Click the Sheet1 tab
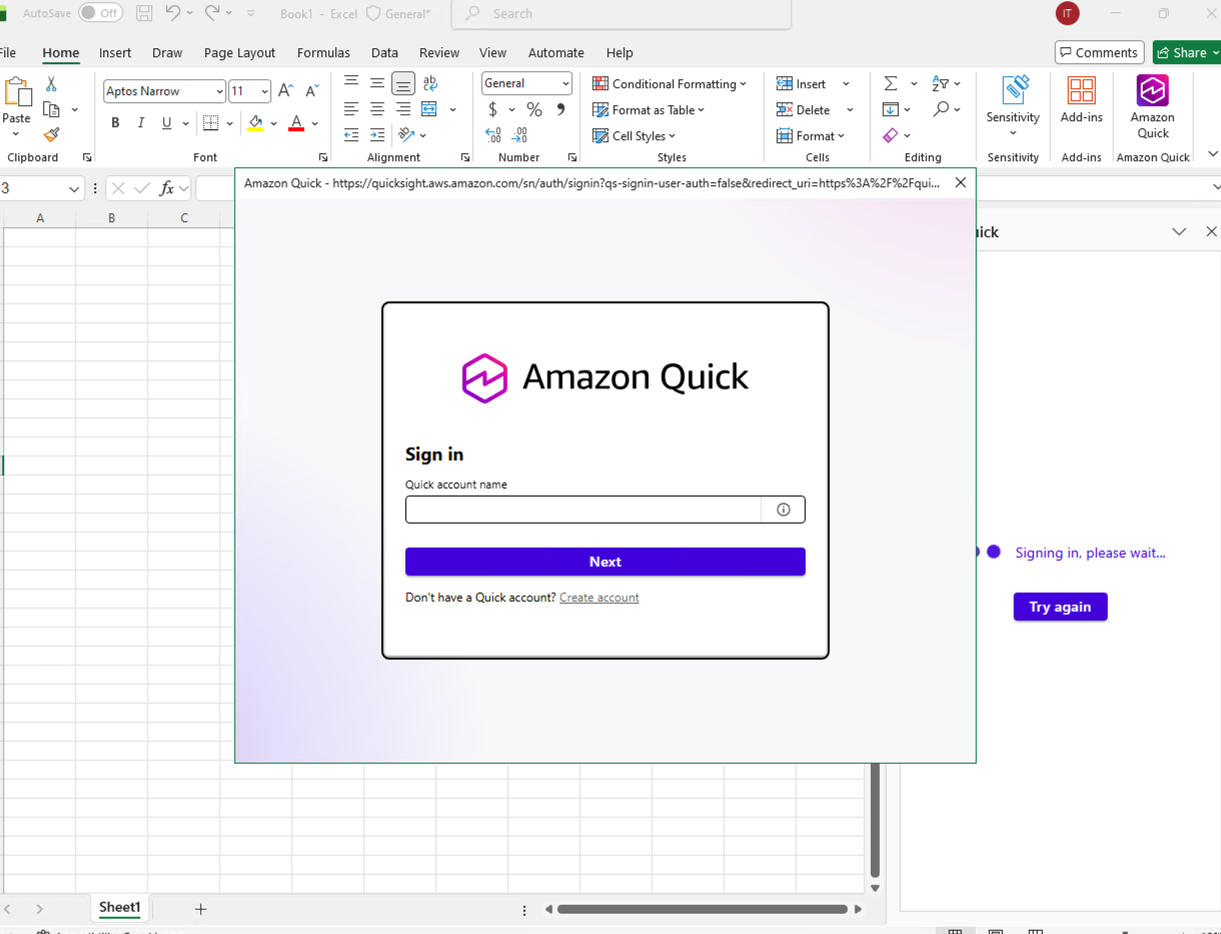The width and height of the screenshot is (1221, 934). pyautogui.click(x=119, y=908)
